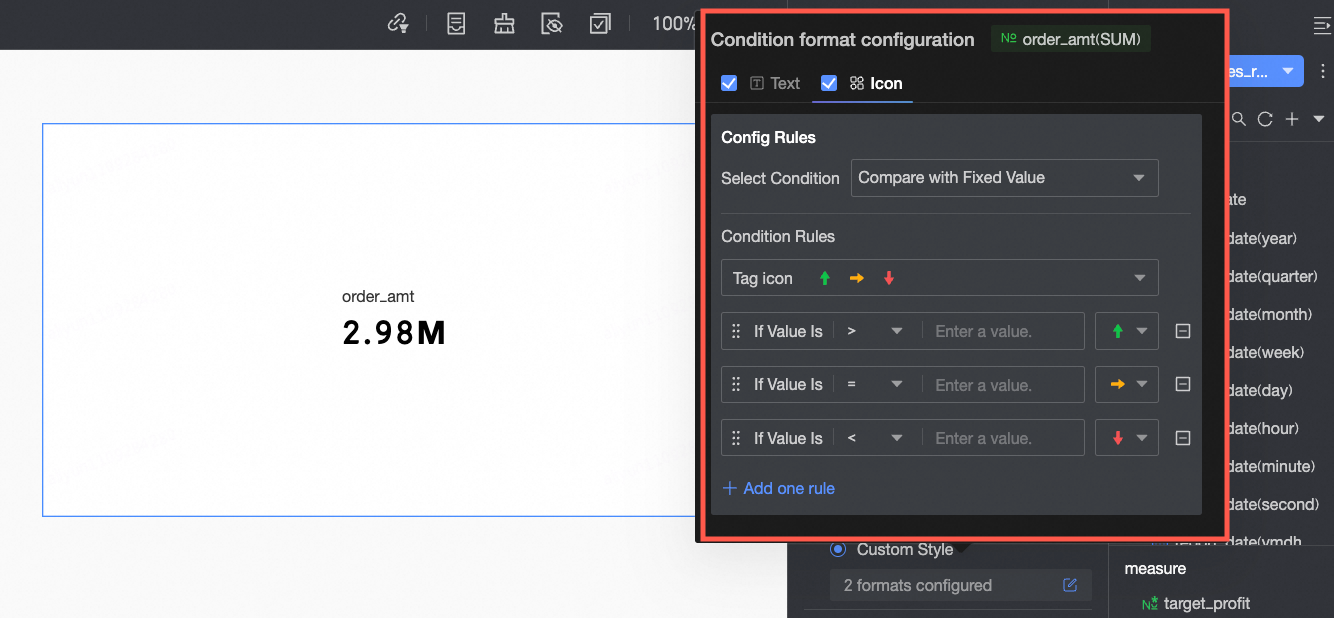The height and width of the screenshot is (618, 1334).
Task: Open the arrow dropdown beside plus icon
Action: point(1319,119)
